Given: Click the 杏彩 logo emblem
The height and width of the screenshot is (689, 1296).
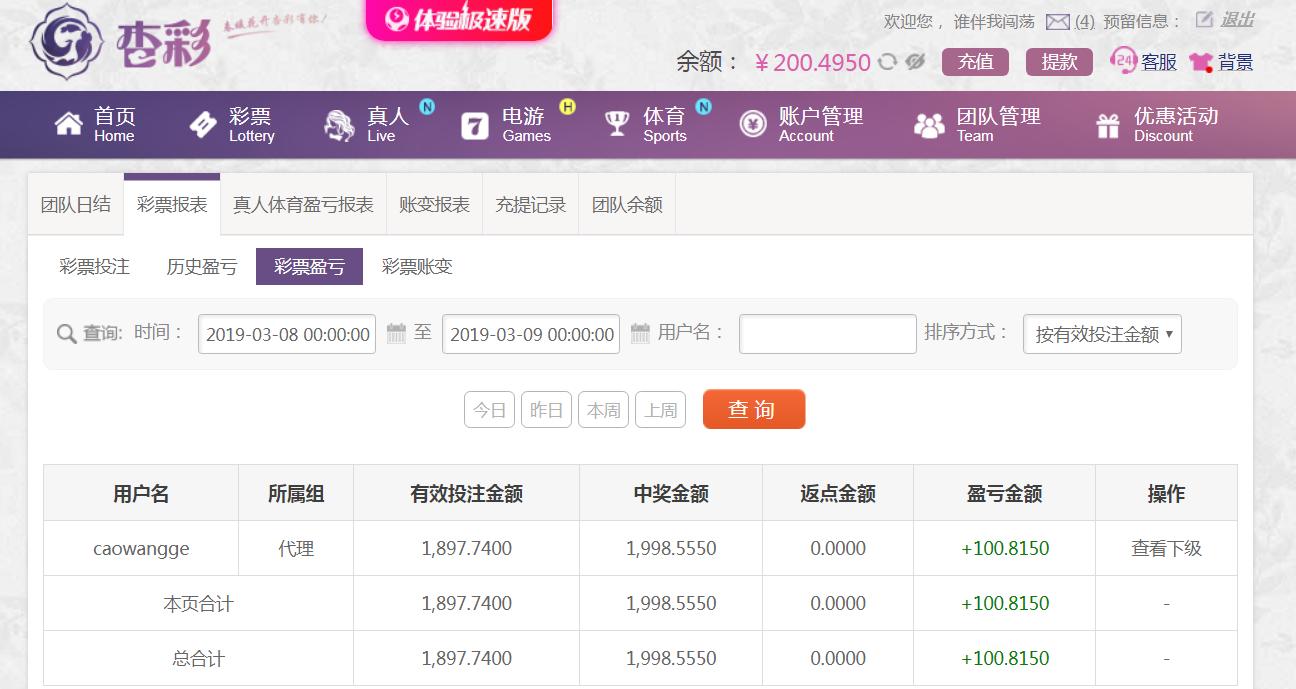Looking at the screenshot, I should [68, 41].
